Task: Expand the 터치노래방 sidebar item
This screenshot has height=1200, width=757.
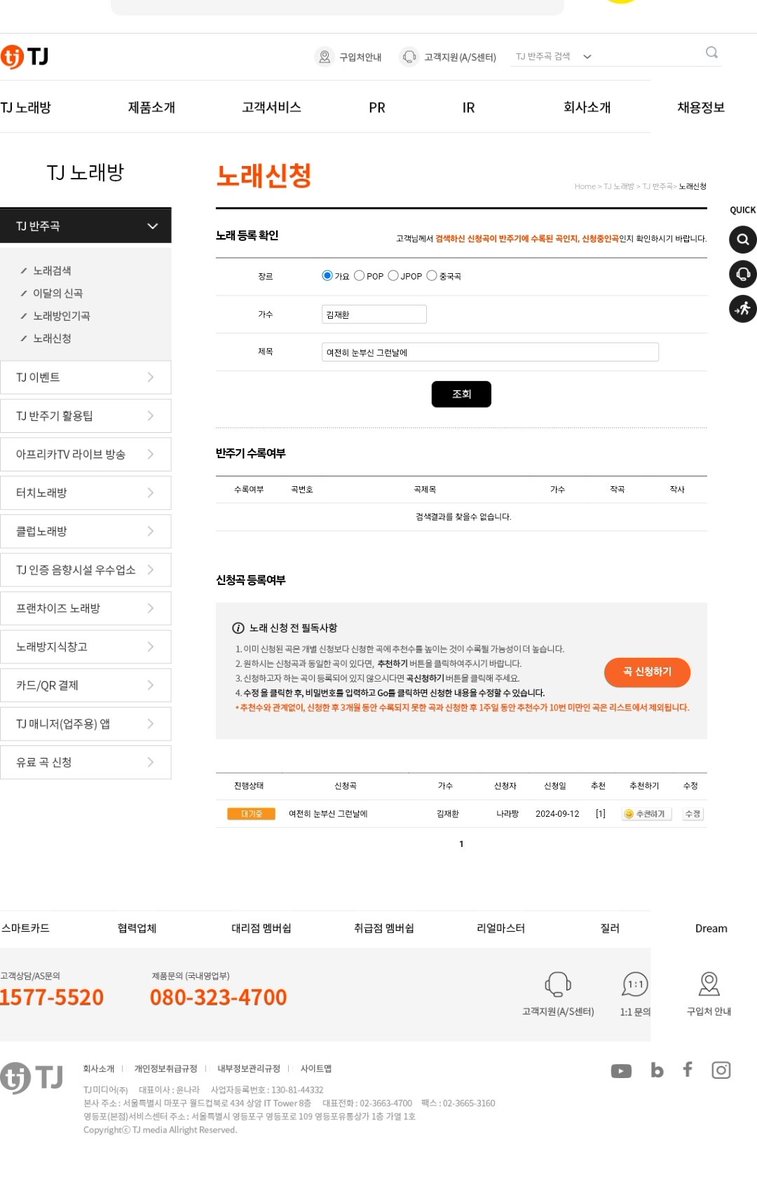Action: [x=85, y=493]
